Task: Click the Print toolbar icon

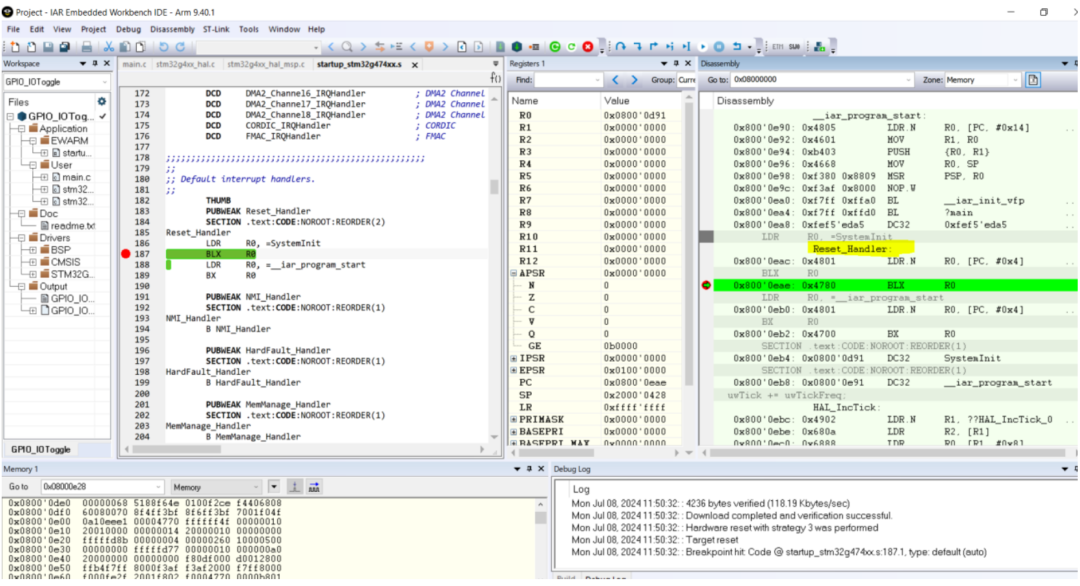Action: tap(87, 47)
